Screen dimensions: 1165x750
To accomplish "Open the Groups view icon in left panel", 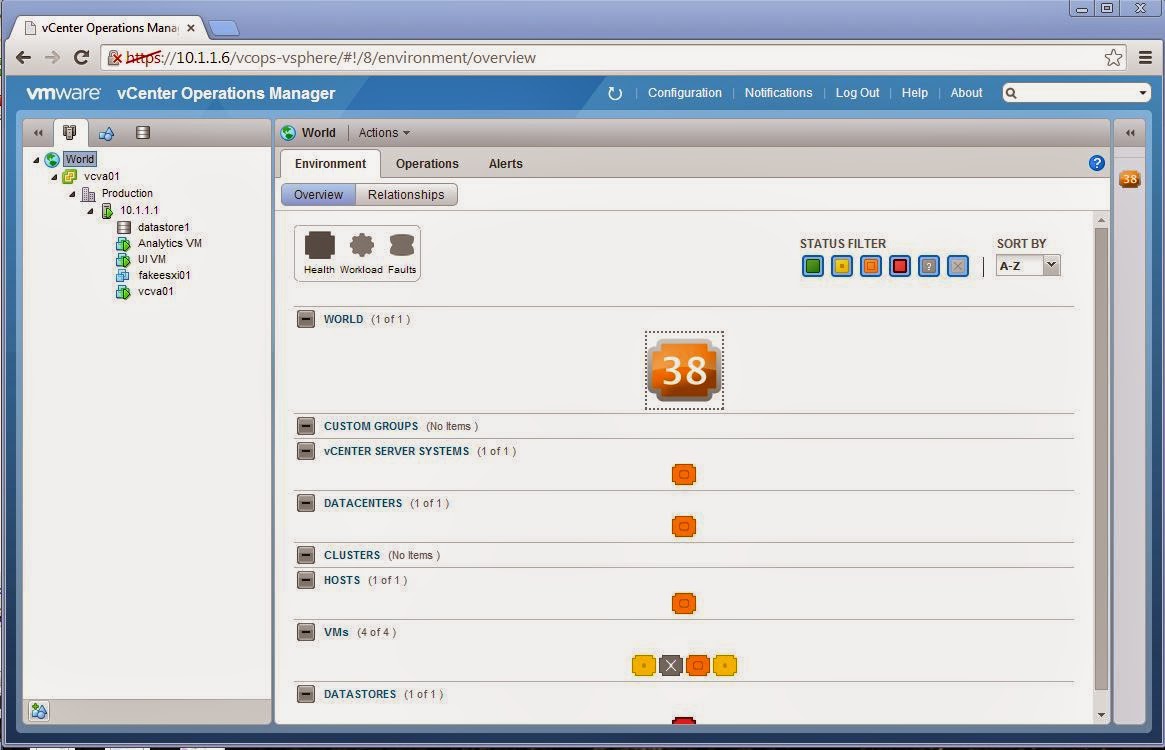I will 106,133.
